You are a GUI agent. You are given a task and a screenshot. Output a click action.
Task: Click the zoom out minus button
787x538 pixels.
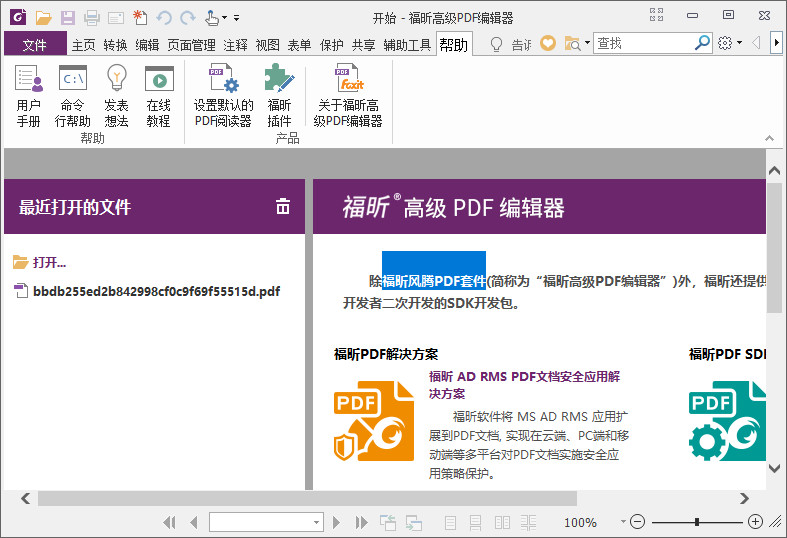637,522
